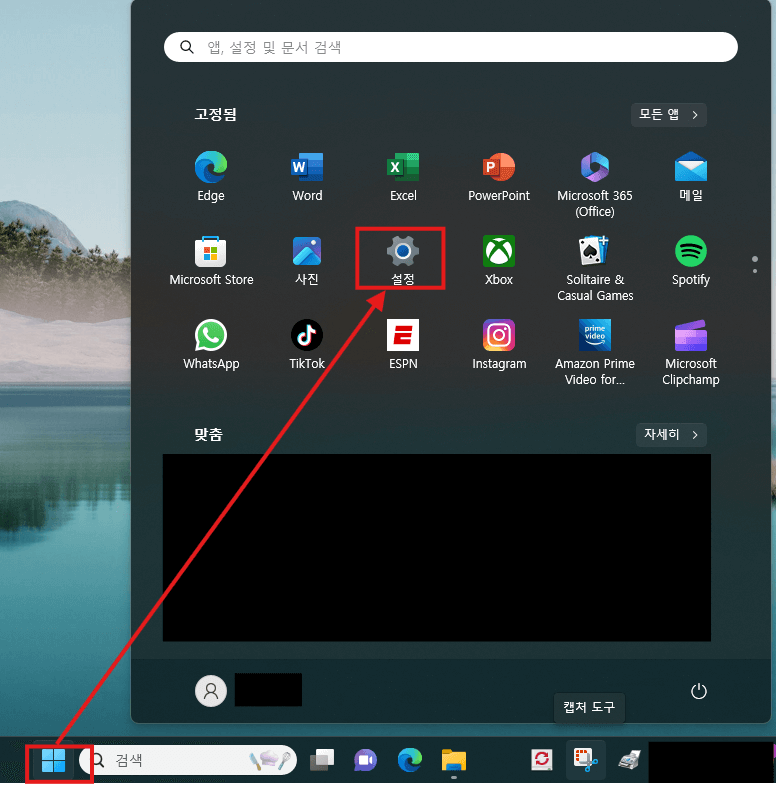776x785 pixels.
Task: Open Task View on the taskbar
Action: point(322,760)
